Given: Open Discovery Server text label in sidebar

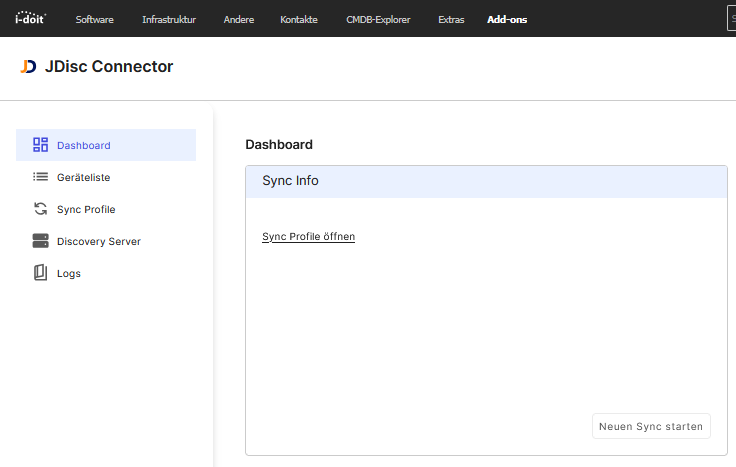Looking at the screenshot, I should click(99, 241).
